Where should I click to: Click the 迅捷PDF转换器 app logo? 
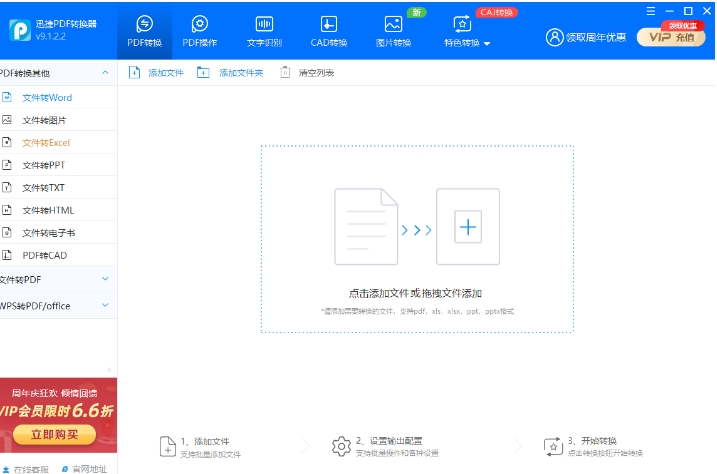[x=20, y=30]
